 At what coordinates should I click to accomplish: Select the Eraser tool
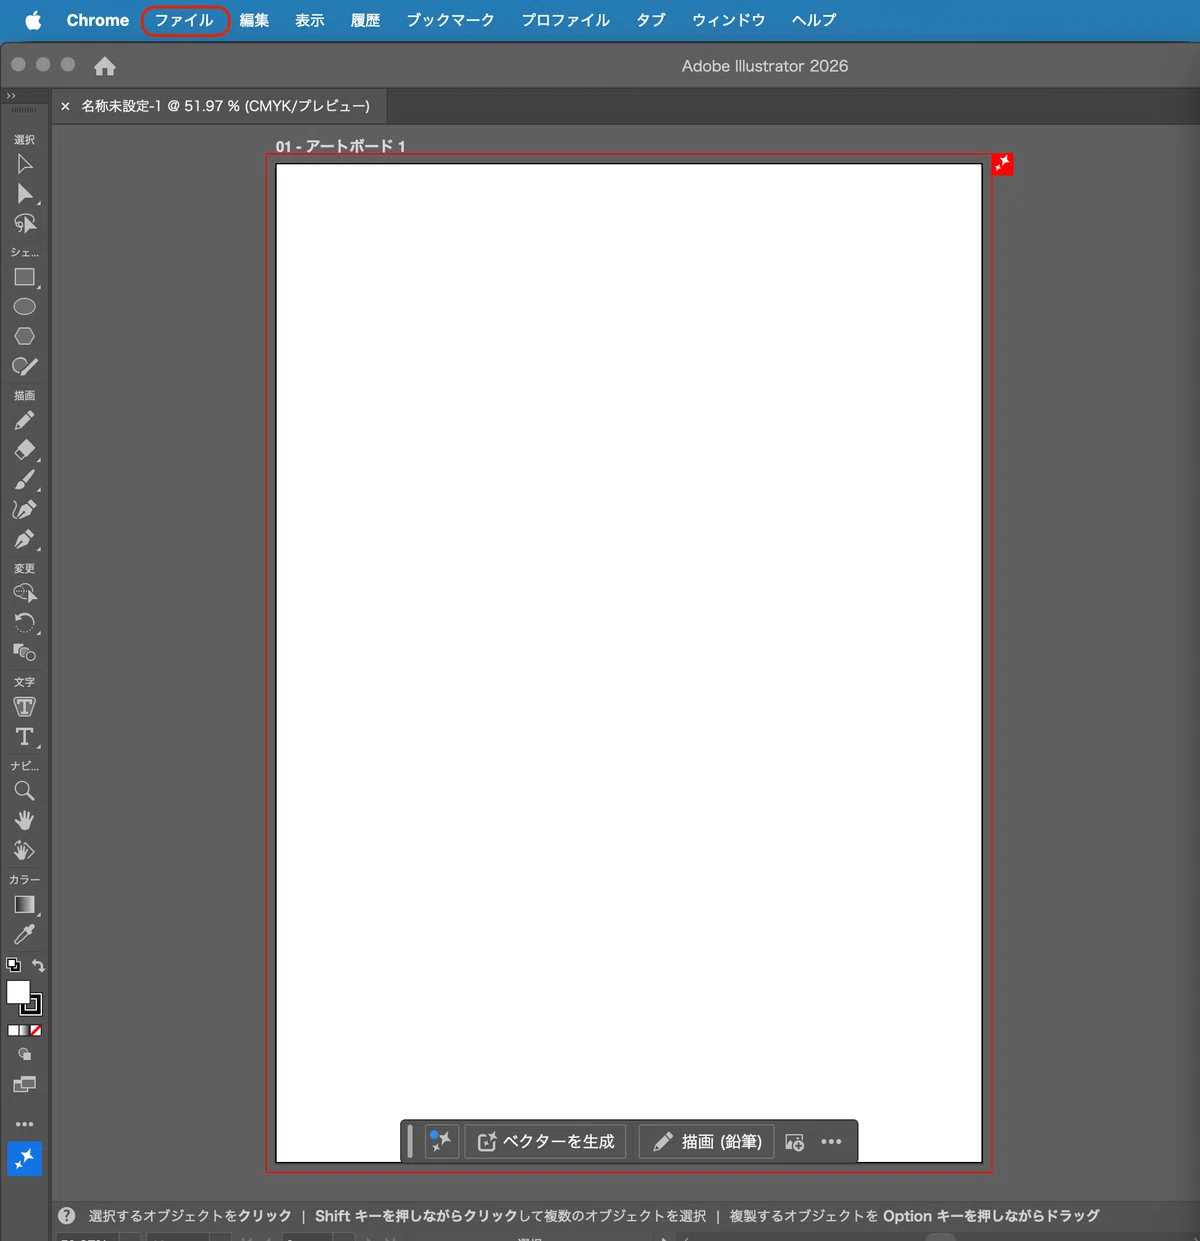(x=25, y=450)
